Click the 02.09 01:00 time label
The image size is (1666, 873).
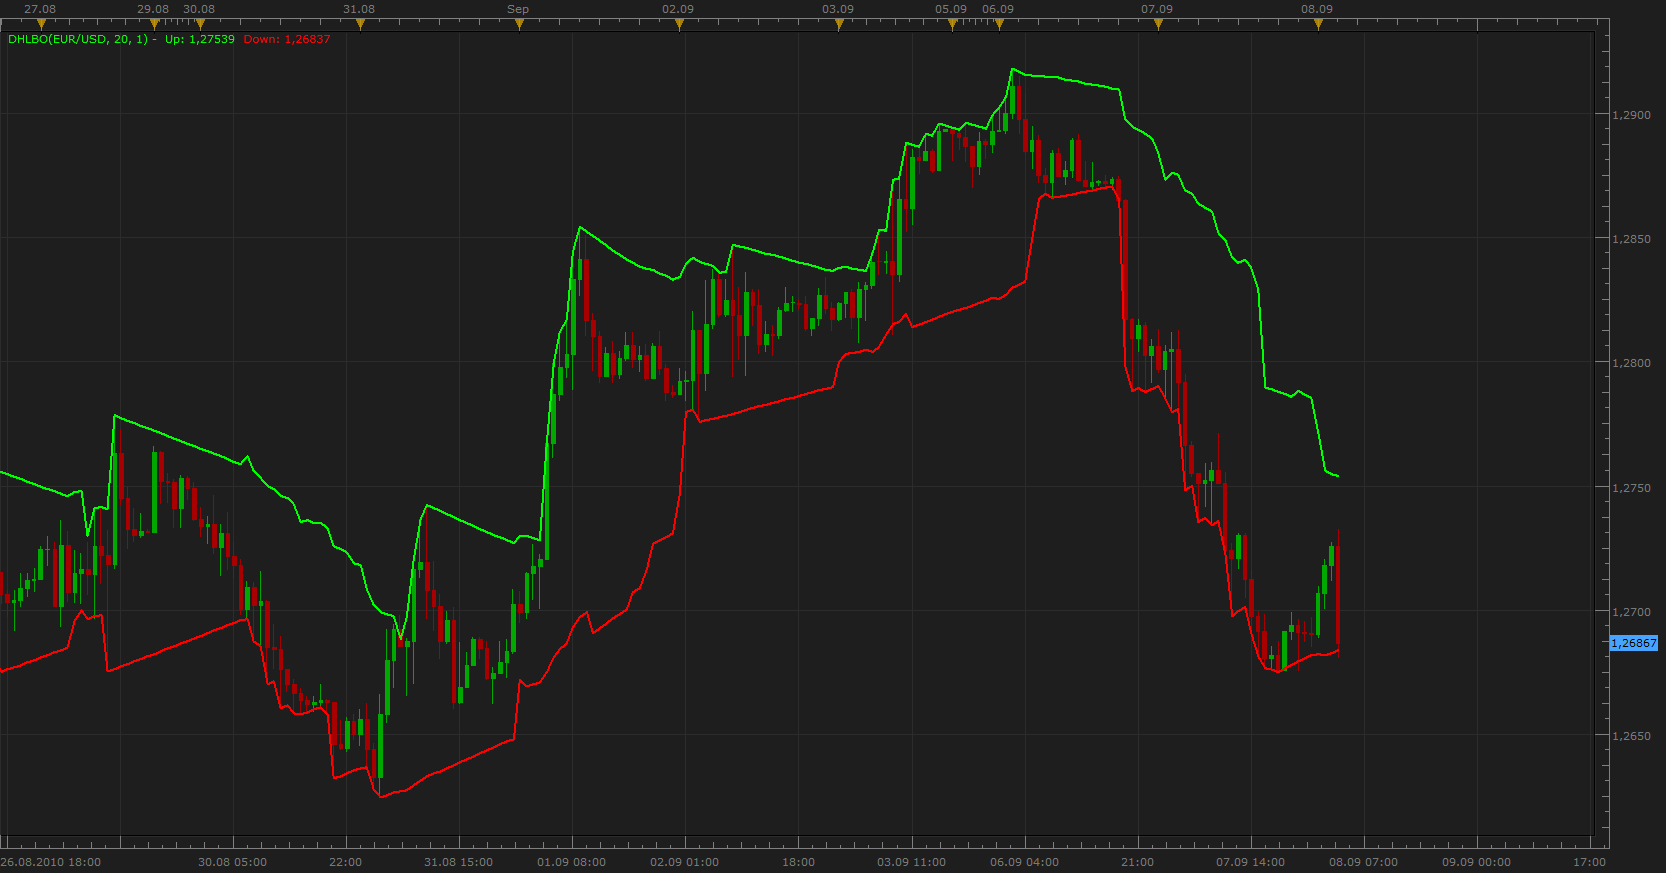pos(684,862)
